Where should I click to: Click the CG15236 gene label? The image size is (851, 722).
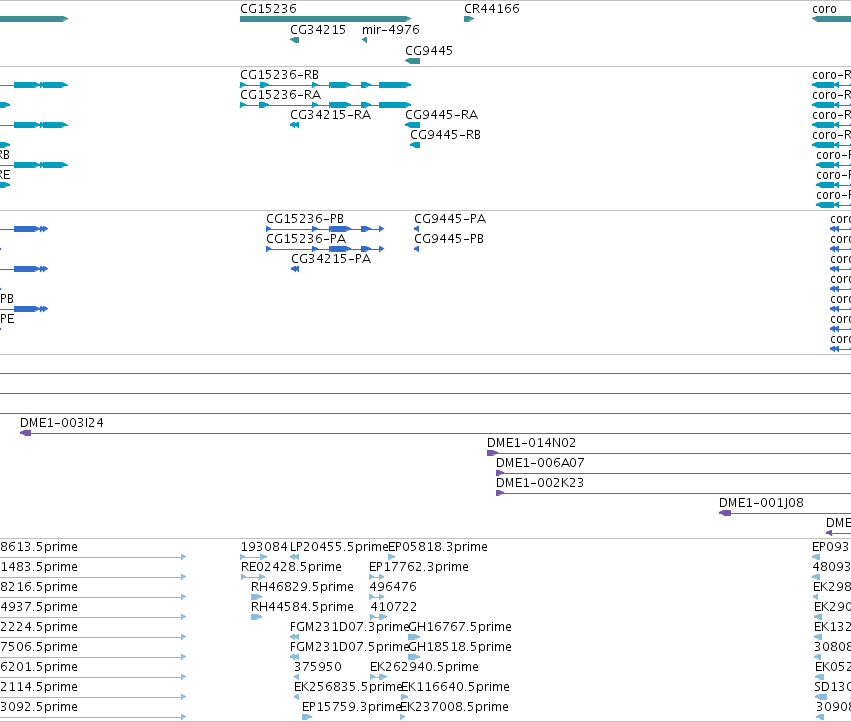[x=268, y=9]
